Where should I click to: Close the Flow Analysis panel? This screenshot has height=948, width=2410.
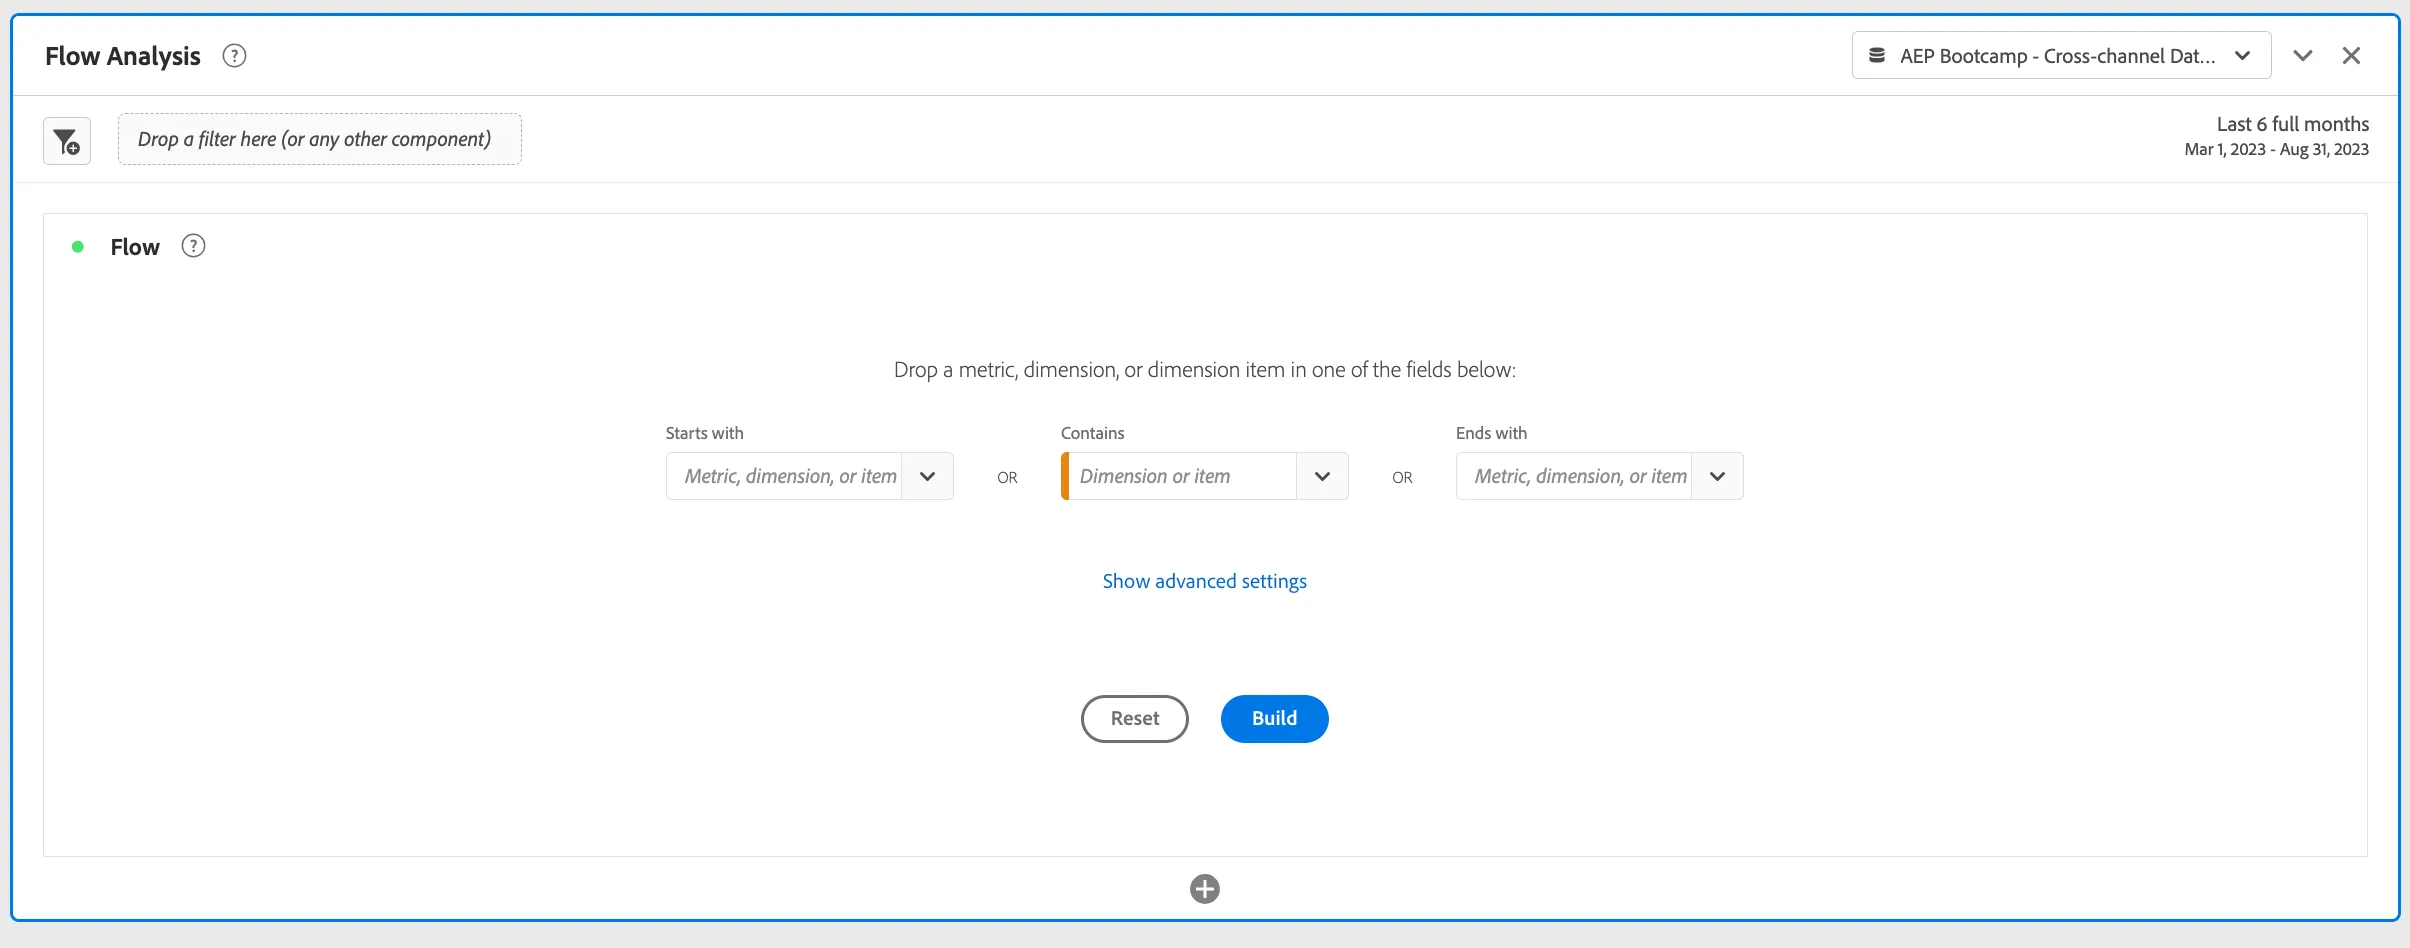click(2351, 56)
